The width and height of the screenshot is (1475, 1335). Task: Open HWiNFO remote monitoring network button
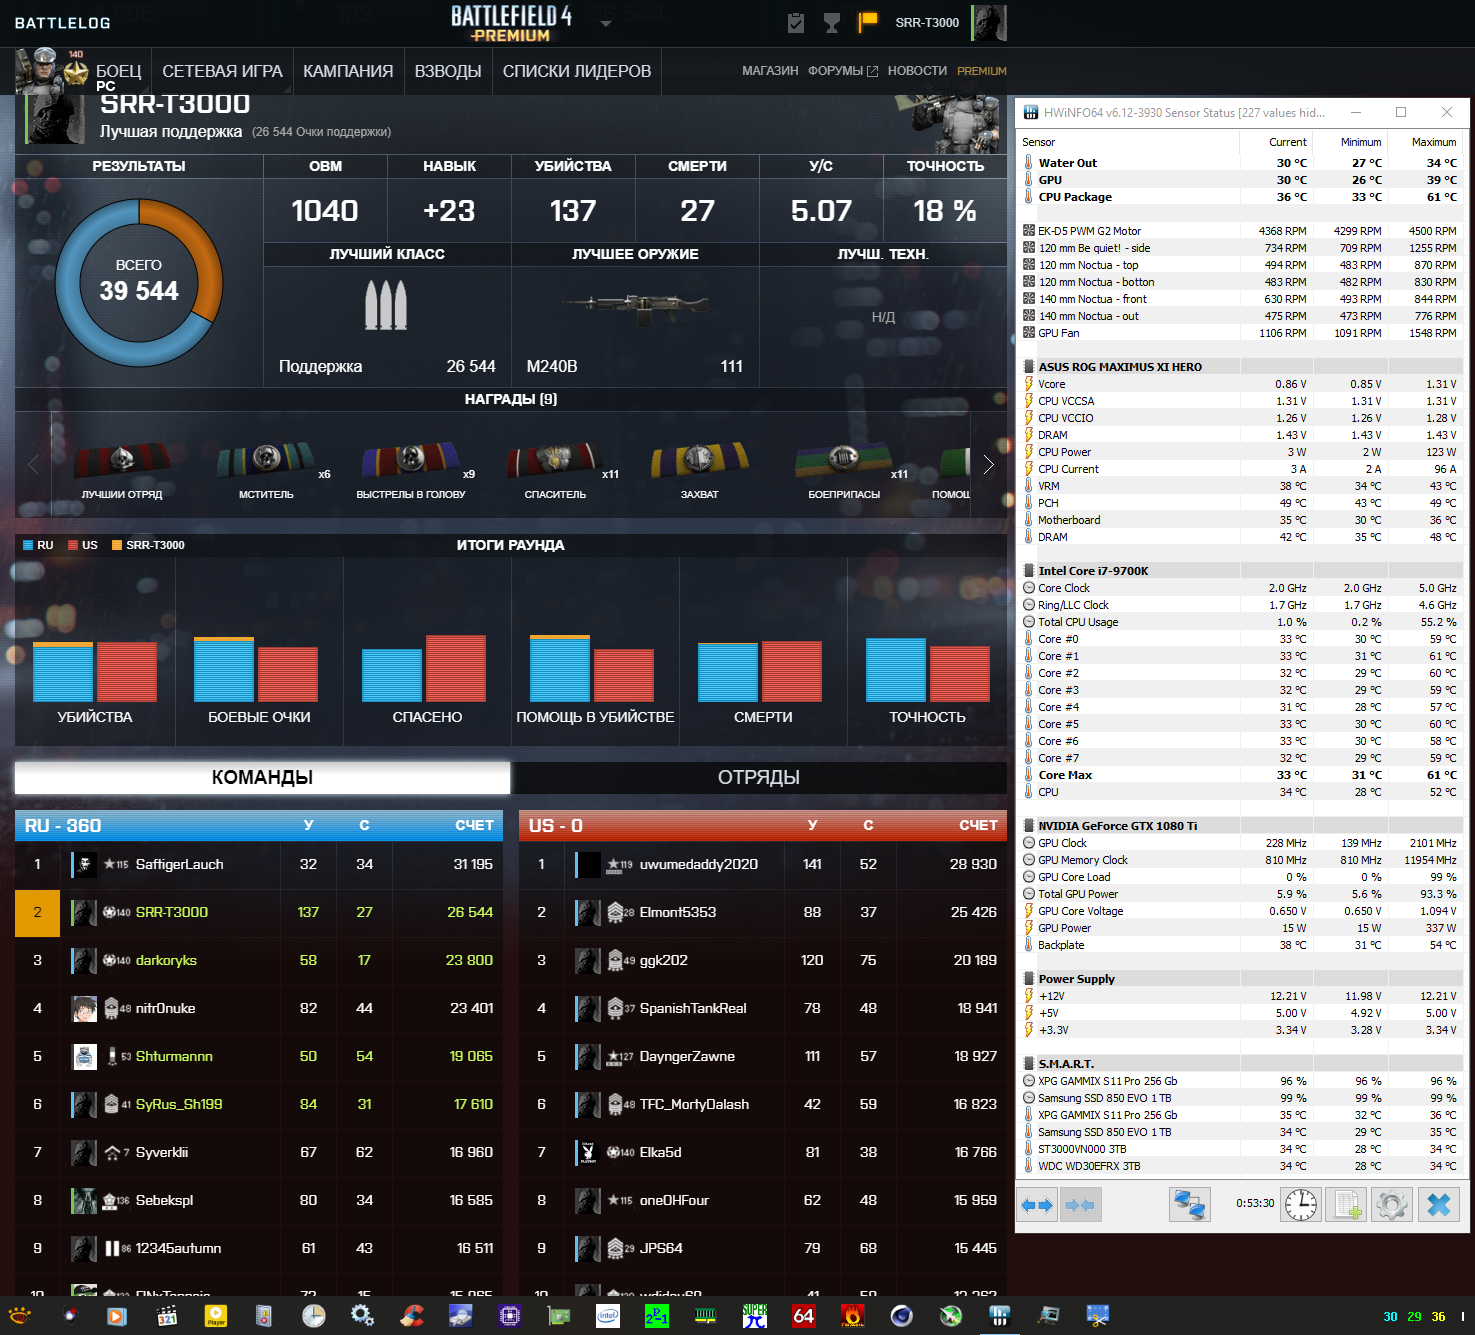tap(1190, 1205)
